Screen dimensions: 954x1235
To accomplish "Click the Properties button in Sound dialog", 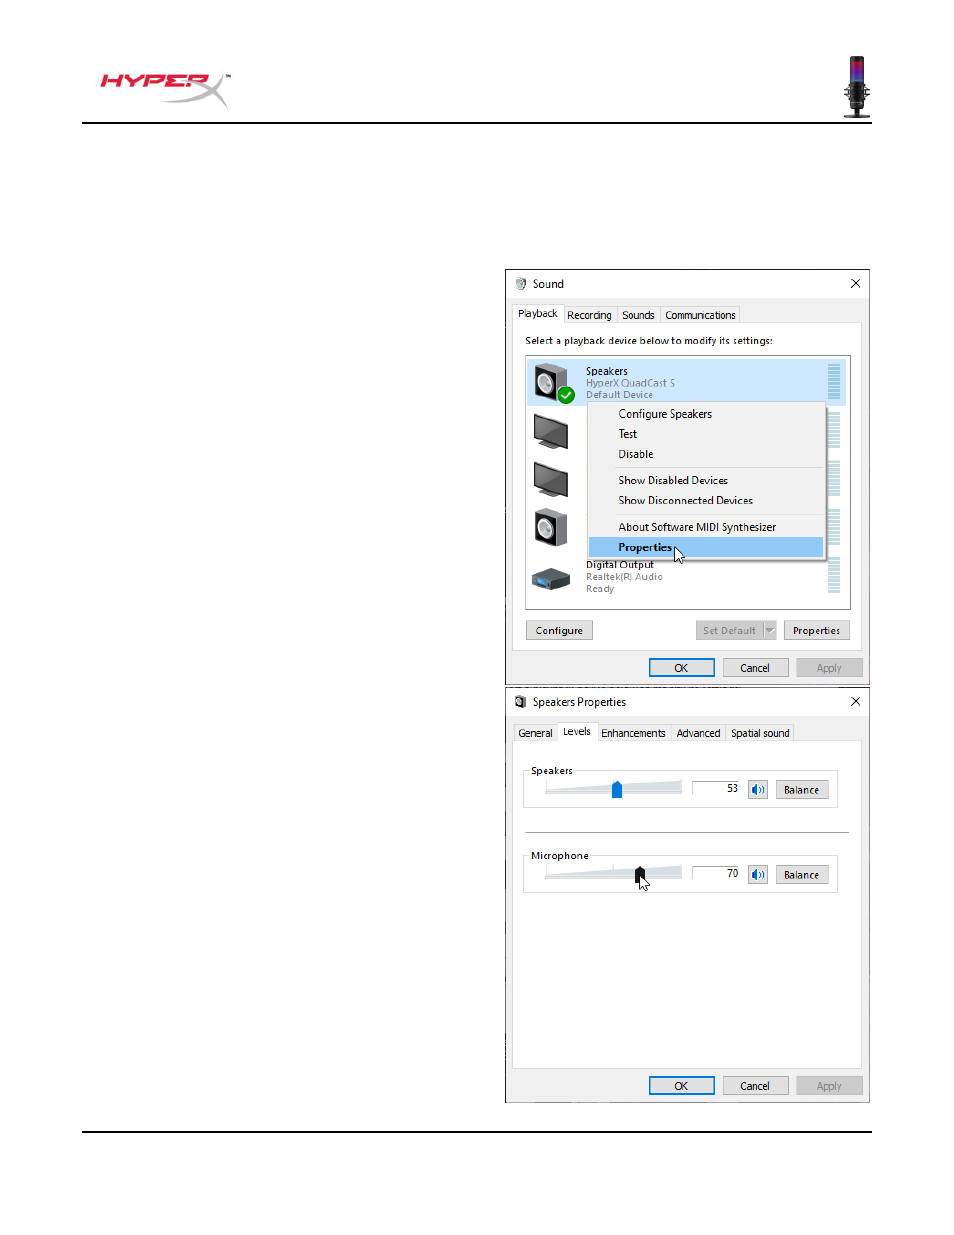I will [817, 631].
